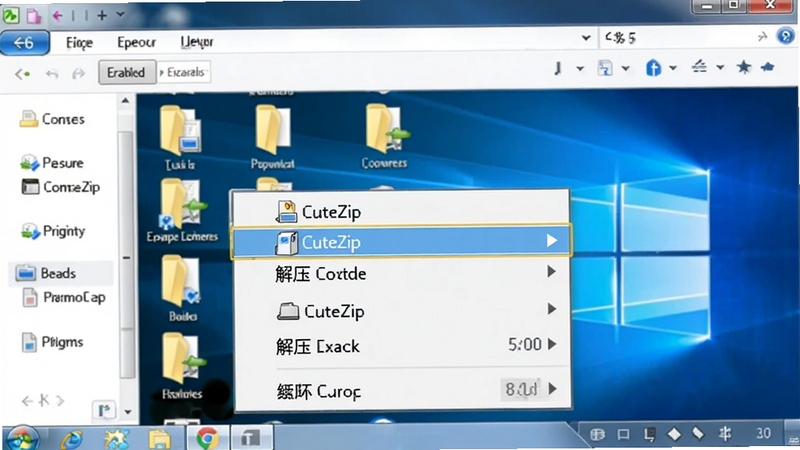Open dropdown next to pin icon

(580, 68)
